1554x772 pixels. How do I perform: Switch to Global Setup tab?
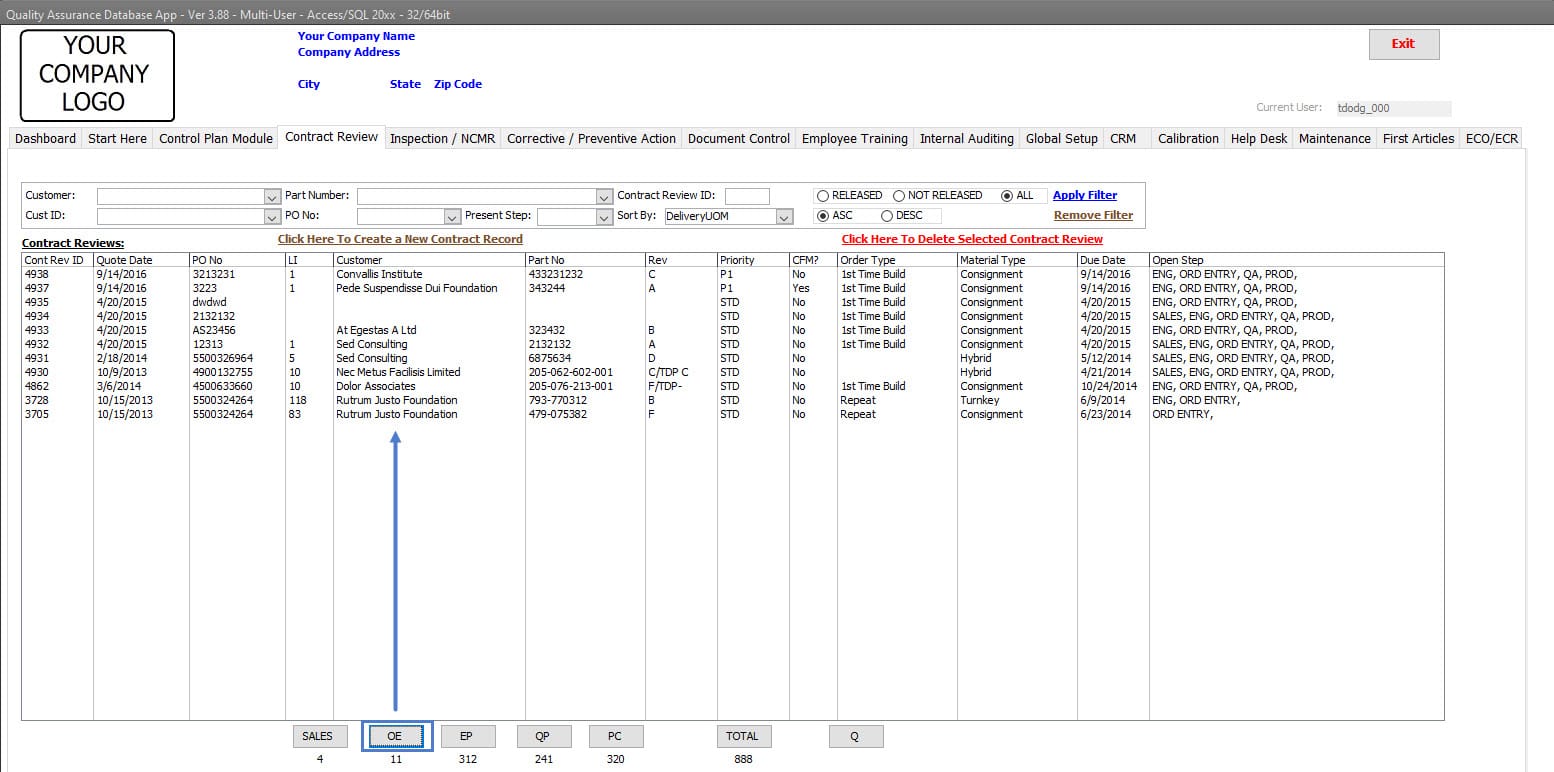click(1062, 139)
